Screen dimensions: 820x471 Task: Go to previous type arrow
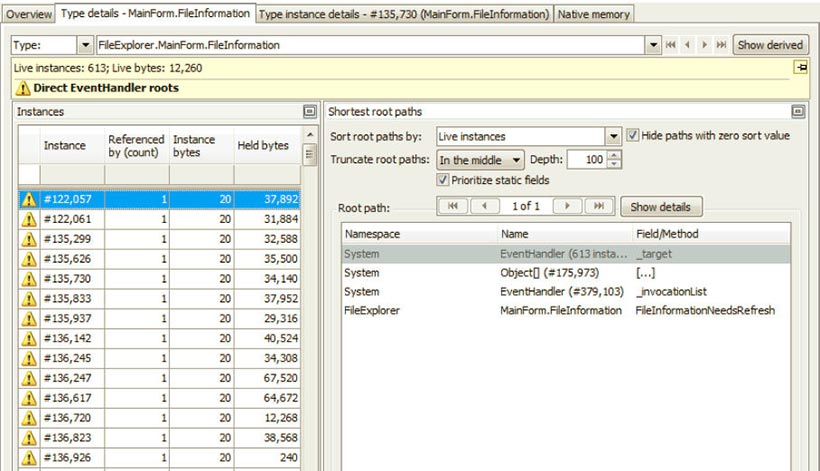[688, 45]
